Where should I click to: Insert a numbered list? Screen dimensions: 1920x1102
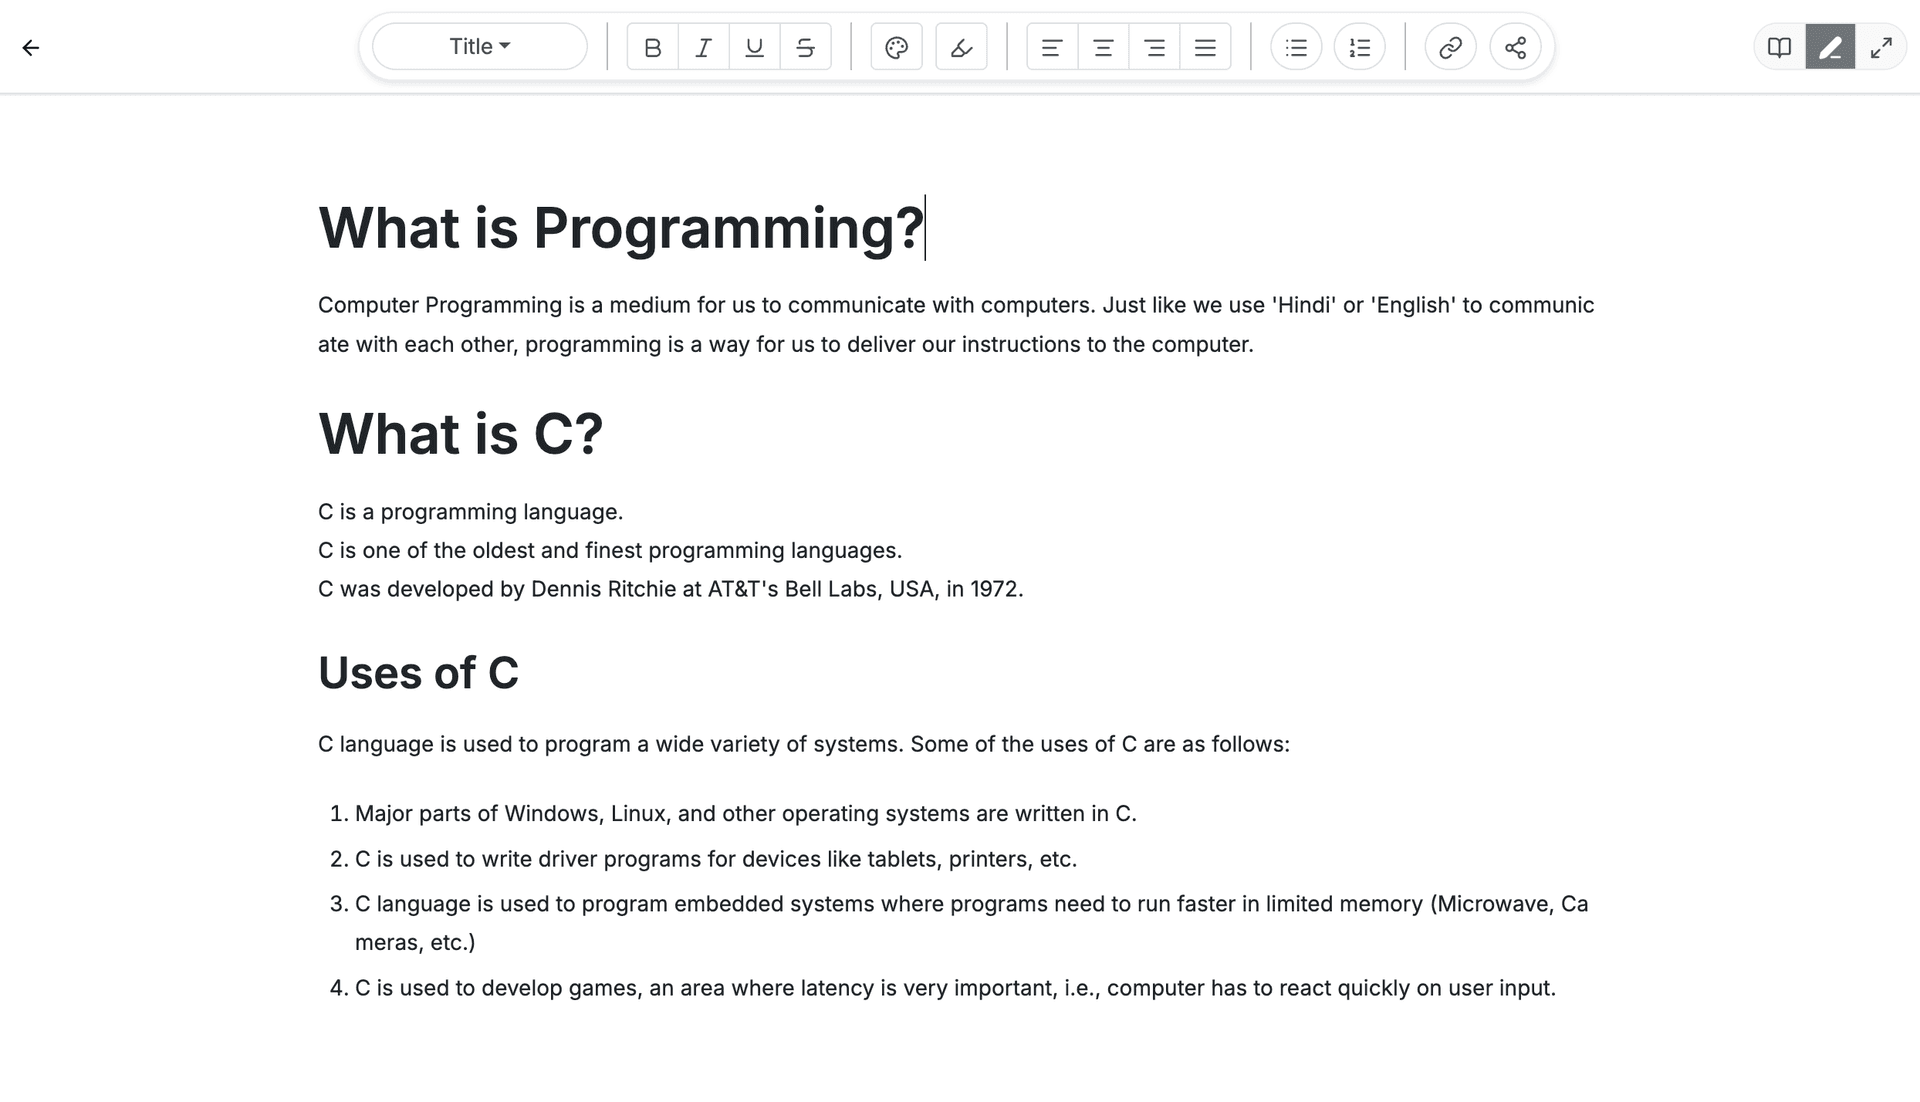point(1360,47)
